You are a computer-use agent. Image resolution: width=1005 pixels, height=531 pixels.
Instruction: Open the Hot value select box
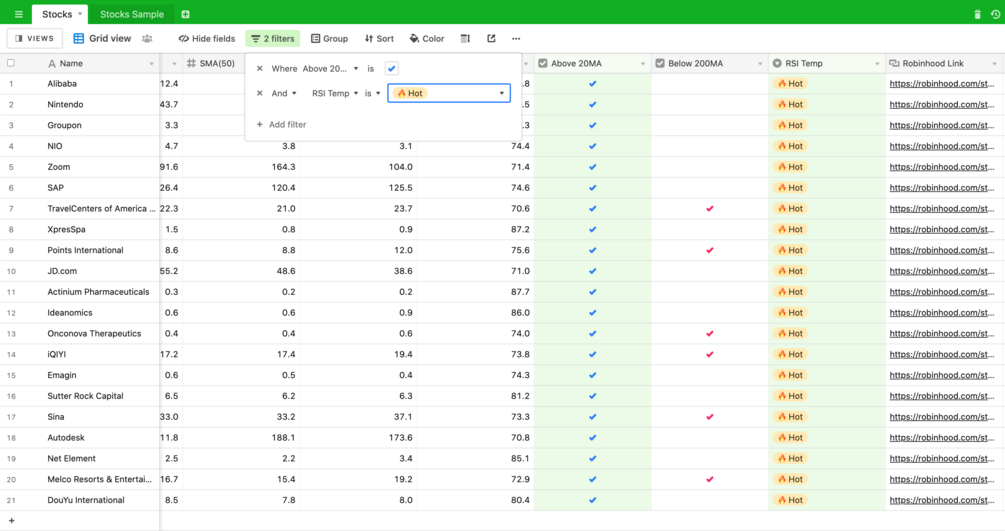(449, 93)
